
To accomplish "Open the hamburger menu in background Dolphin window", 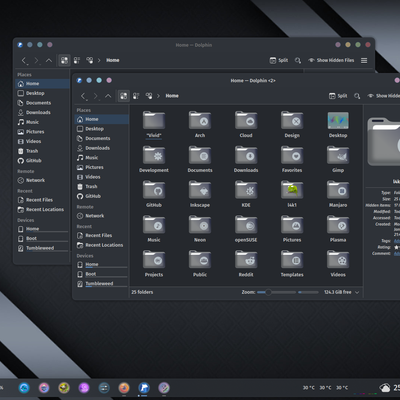I will (x=364, y=60).
